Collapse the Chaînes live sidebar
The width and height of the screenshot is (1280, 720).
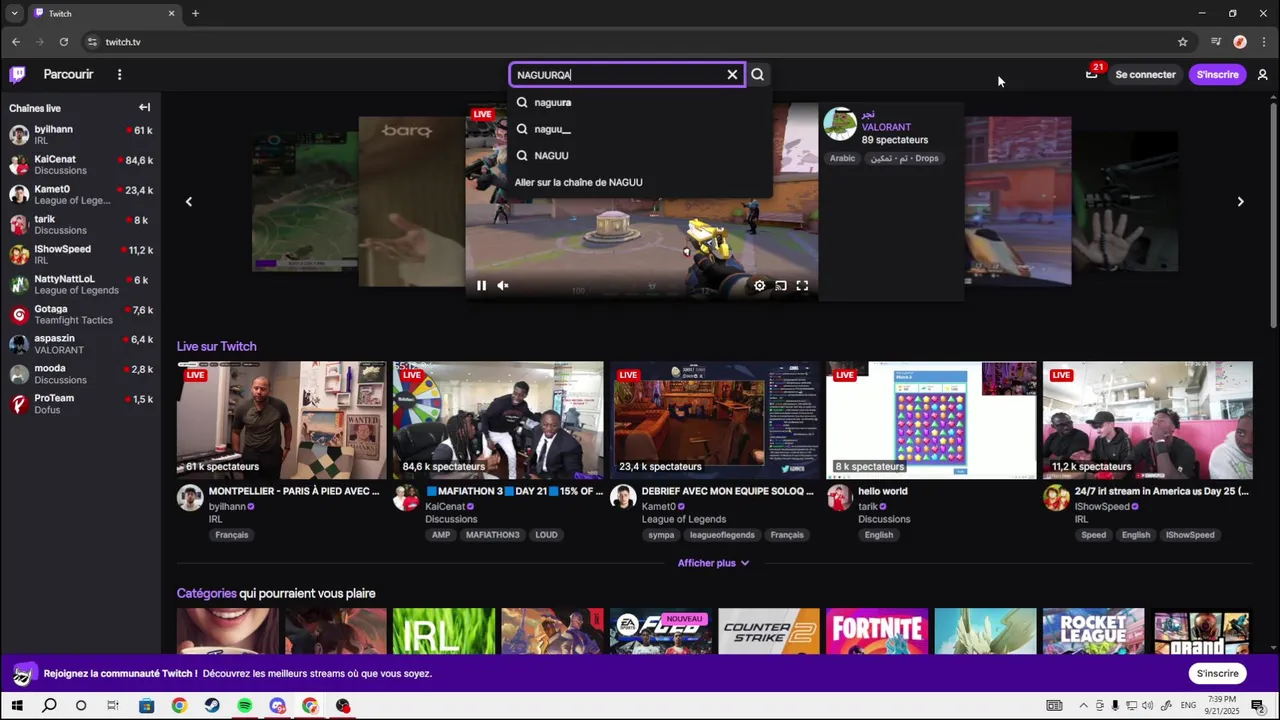tap(145, 107)
